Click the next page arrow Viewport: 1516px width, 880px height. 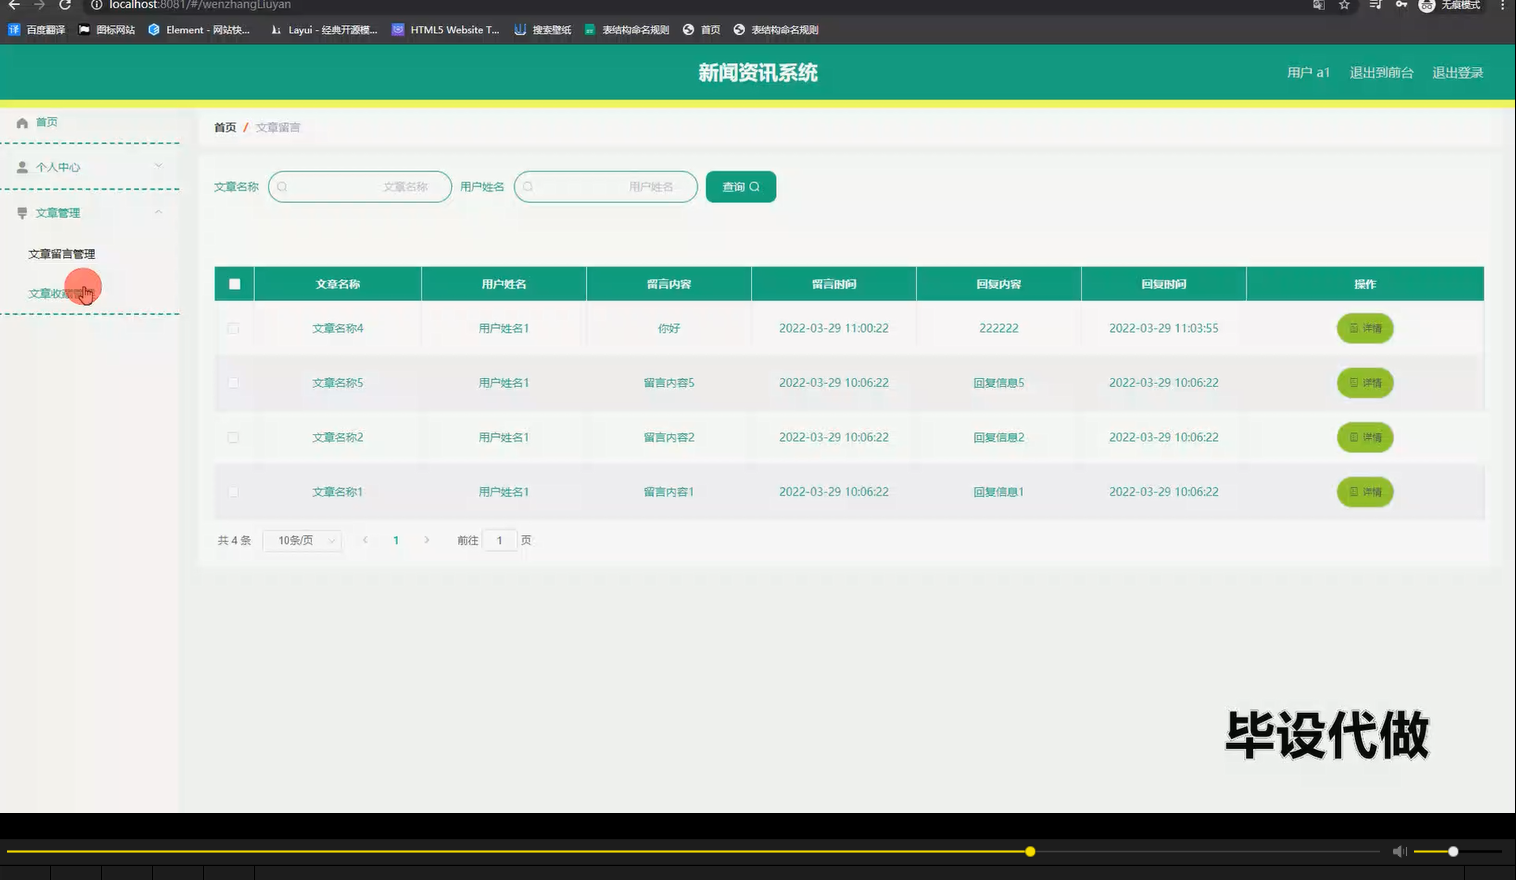427,540
